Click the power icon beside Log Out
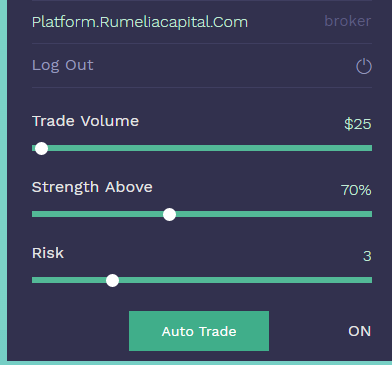The width and height of the screenshot is (392, 365). [x=364, y=66]
